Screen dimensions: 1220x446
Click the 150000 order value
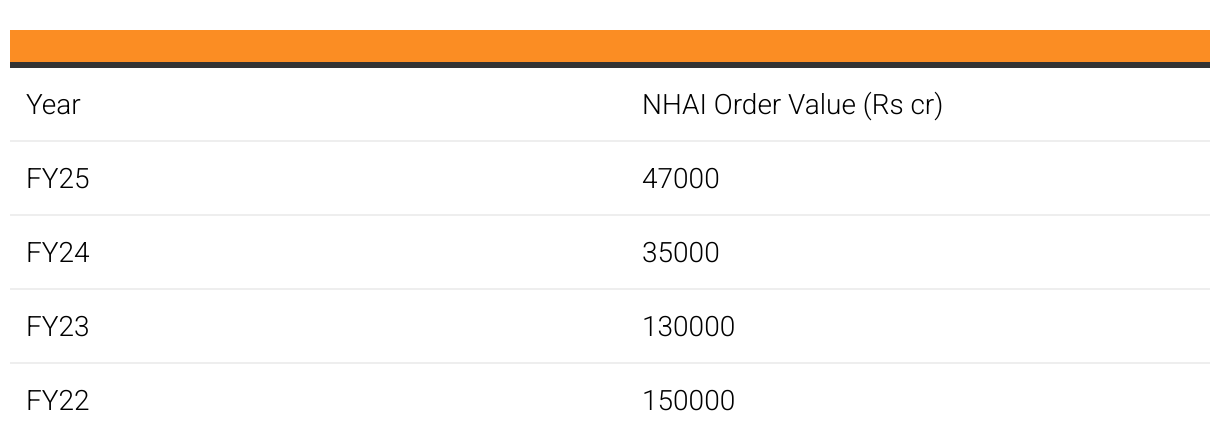pos(687,401)
